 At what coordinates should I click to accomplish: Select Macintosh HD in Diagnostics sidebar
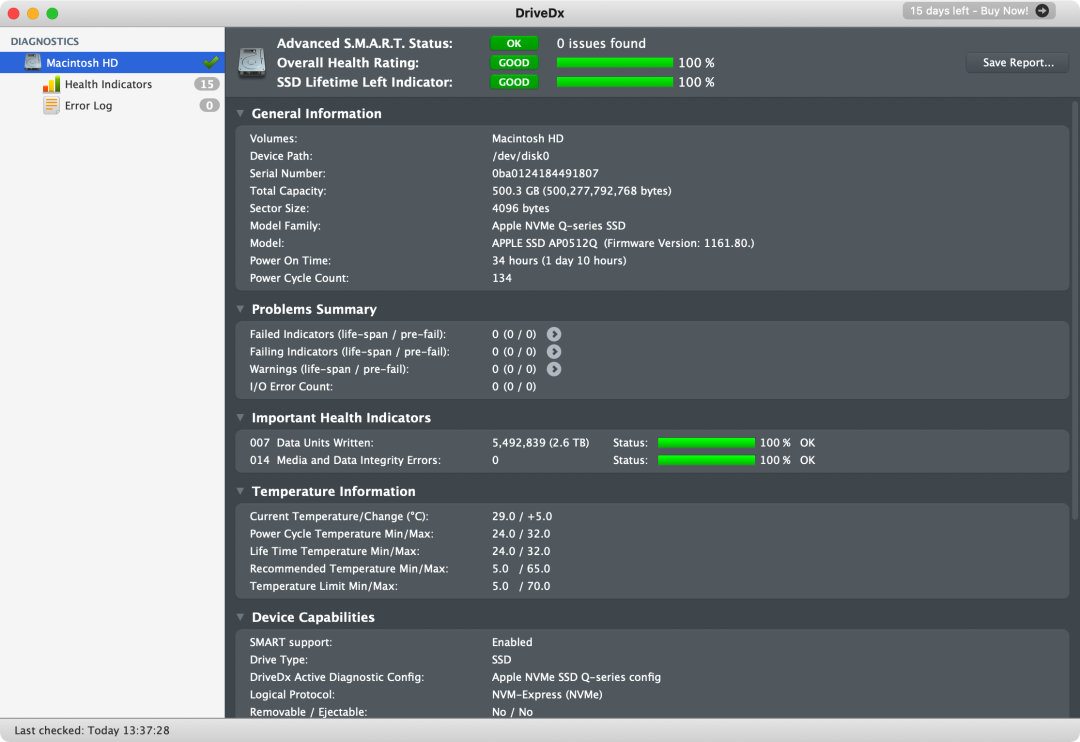(112, 62)
